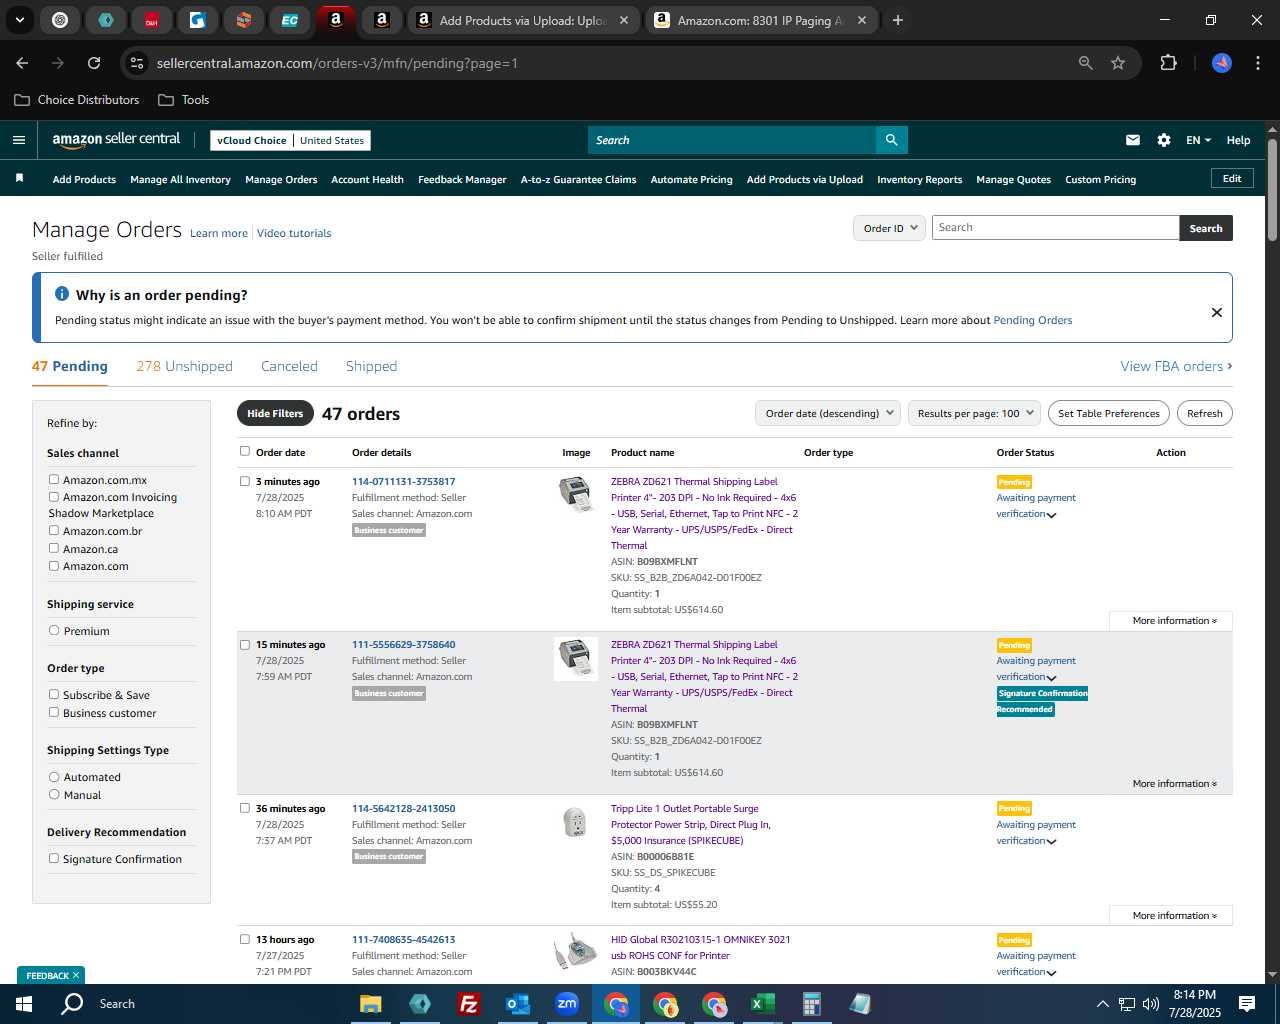
Task: Close the Feedback tab button
Action: pyautogui.click(x=76, y=975)
